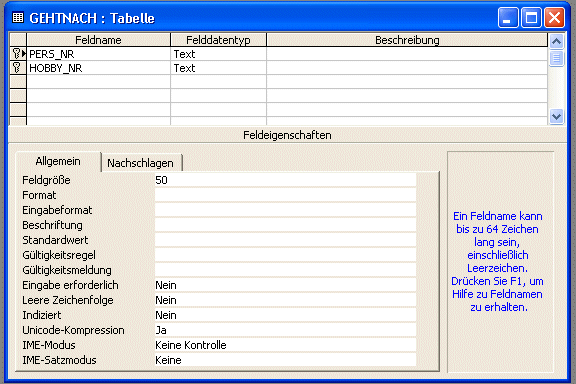This screenshot has height=384, width=576.
Task: Click the Felddatentyp column header
Action: [x=218, y=40]
